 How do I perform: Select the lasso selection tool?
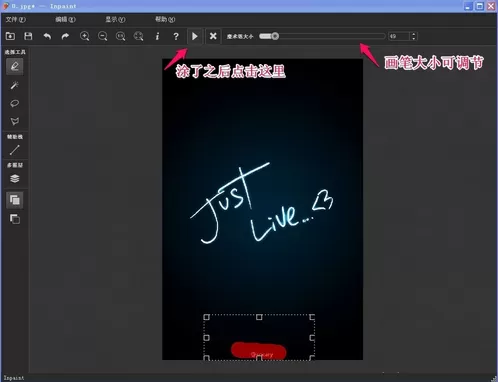pyautogui.click(x=15, y=103)
